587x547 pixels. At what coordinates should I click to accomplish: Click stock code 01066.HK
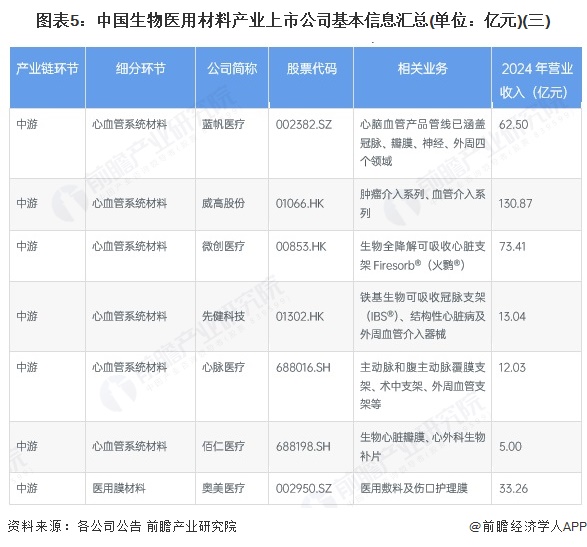click(300, 204)
